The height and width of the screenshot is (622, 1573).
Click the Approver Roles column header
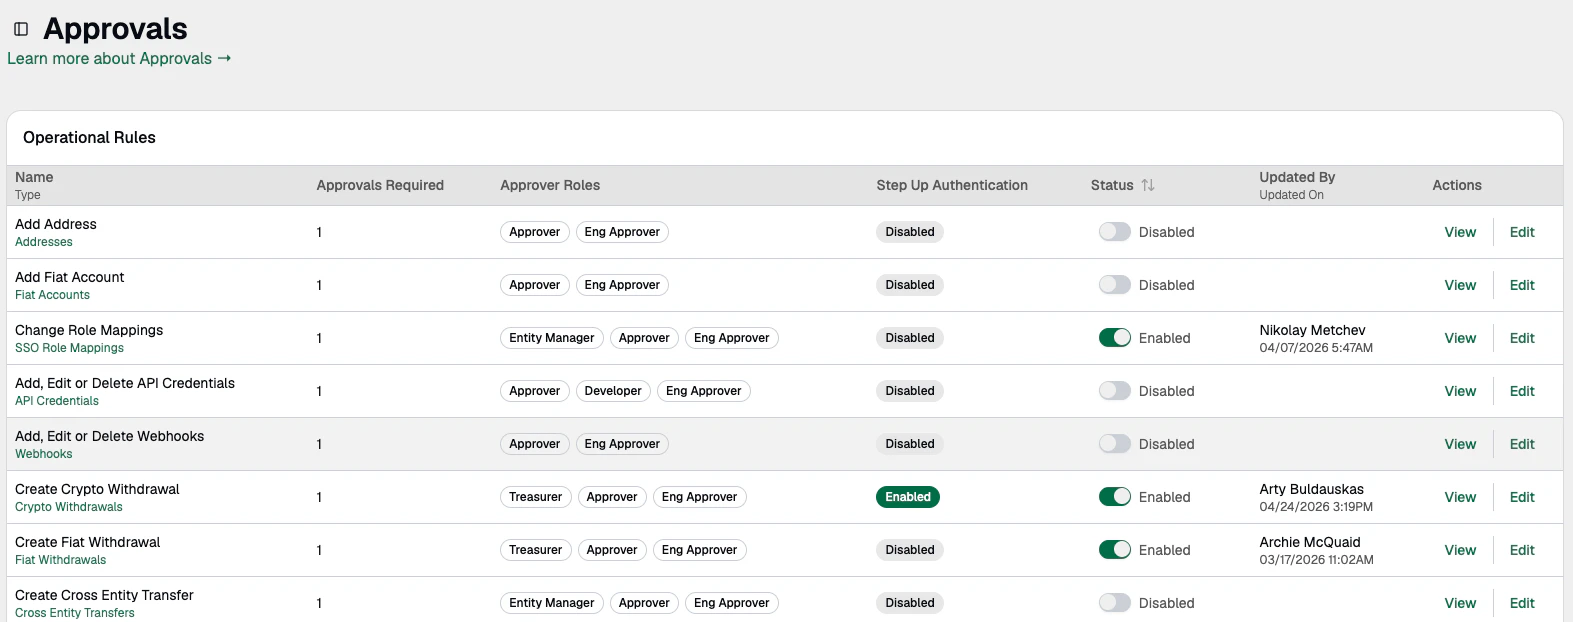[550, 185]
